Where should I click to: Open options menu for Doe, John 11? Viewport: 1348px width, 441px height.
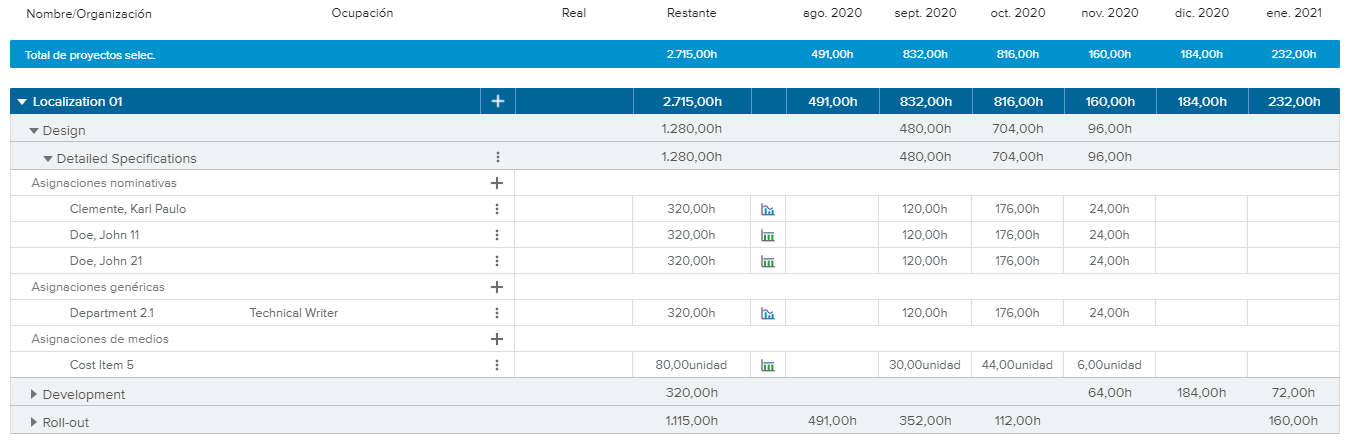(x=497, y=235)
